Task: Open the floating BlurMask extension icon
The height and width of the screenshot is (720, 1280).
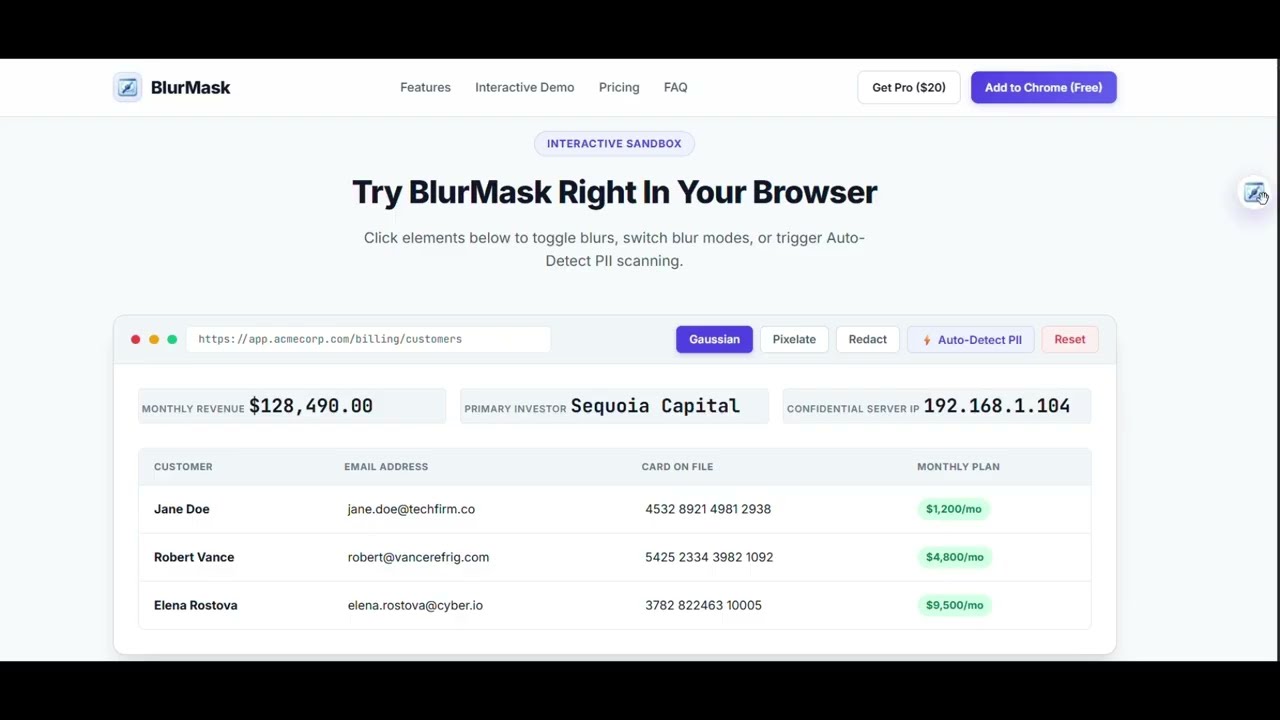Action: (1254, 193)
